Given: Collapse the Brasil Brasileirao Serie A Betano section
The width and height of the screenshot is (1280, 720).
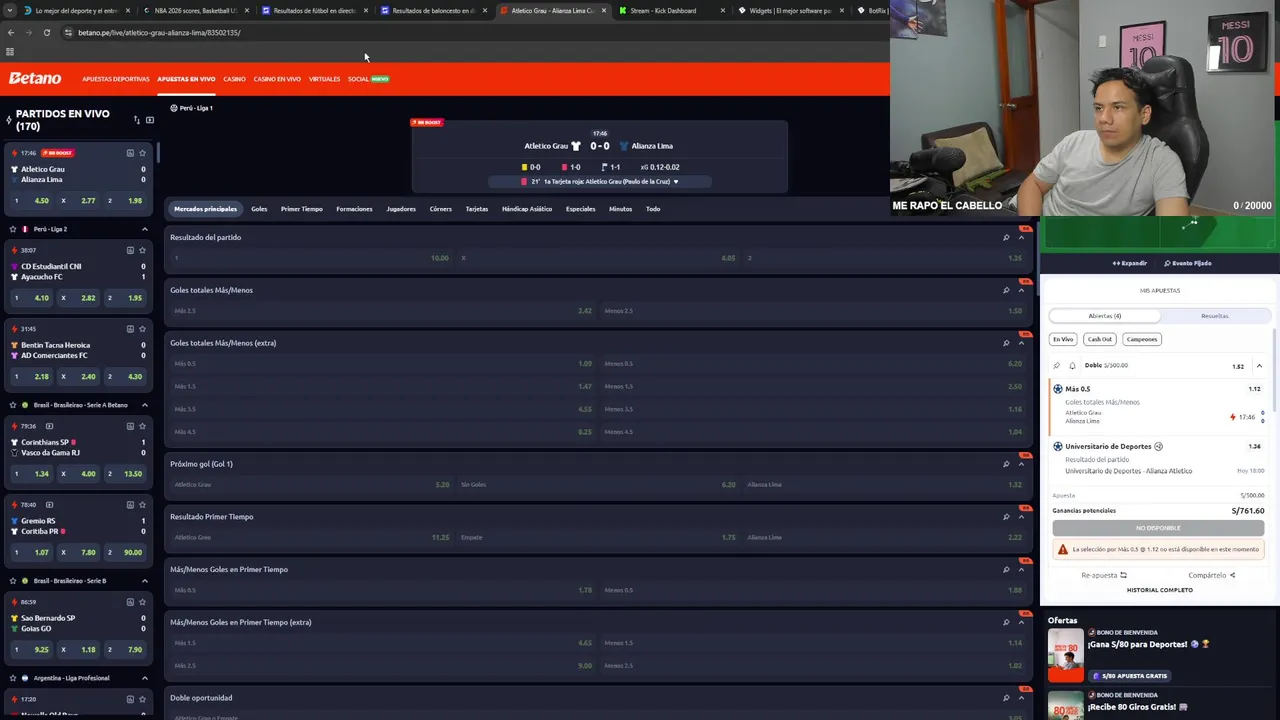Looking at the screenshot, I should 144,405.
